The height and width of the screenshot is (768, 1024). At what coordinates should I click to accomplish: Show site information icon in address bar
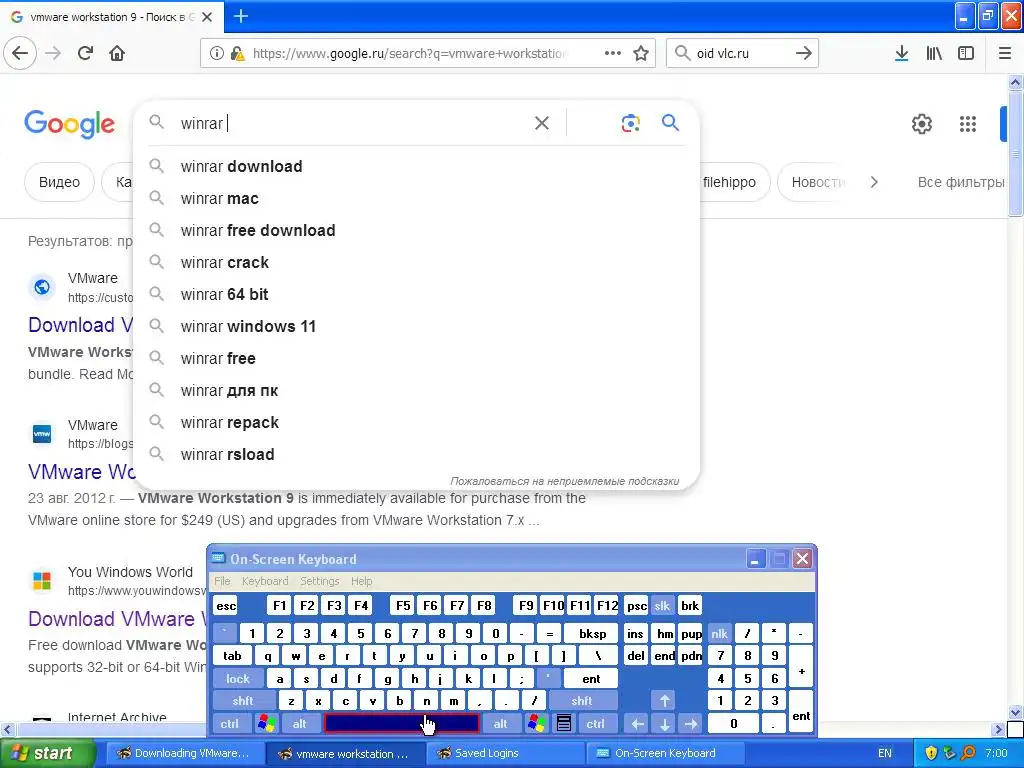point(217,54)
